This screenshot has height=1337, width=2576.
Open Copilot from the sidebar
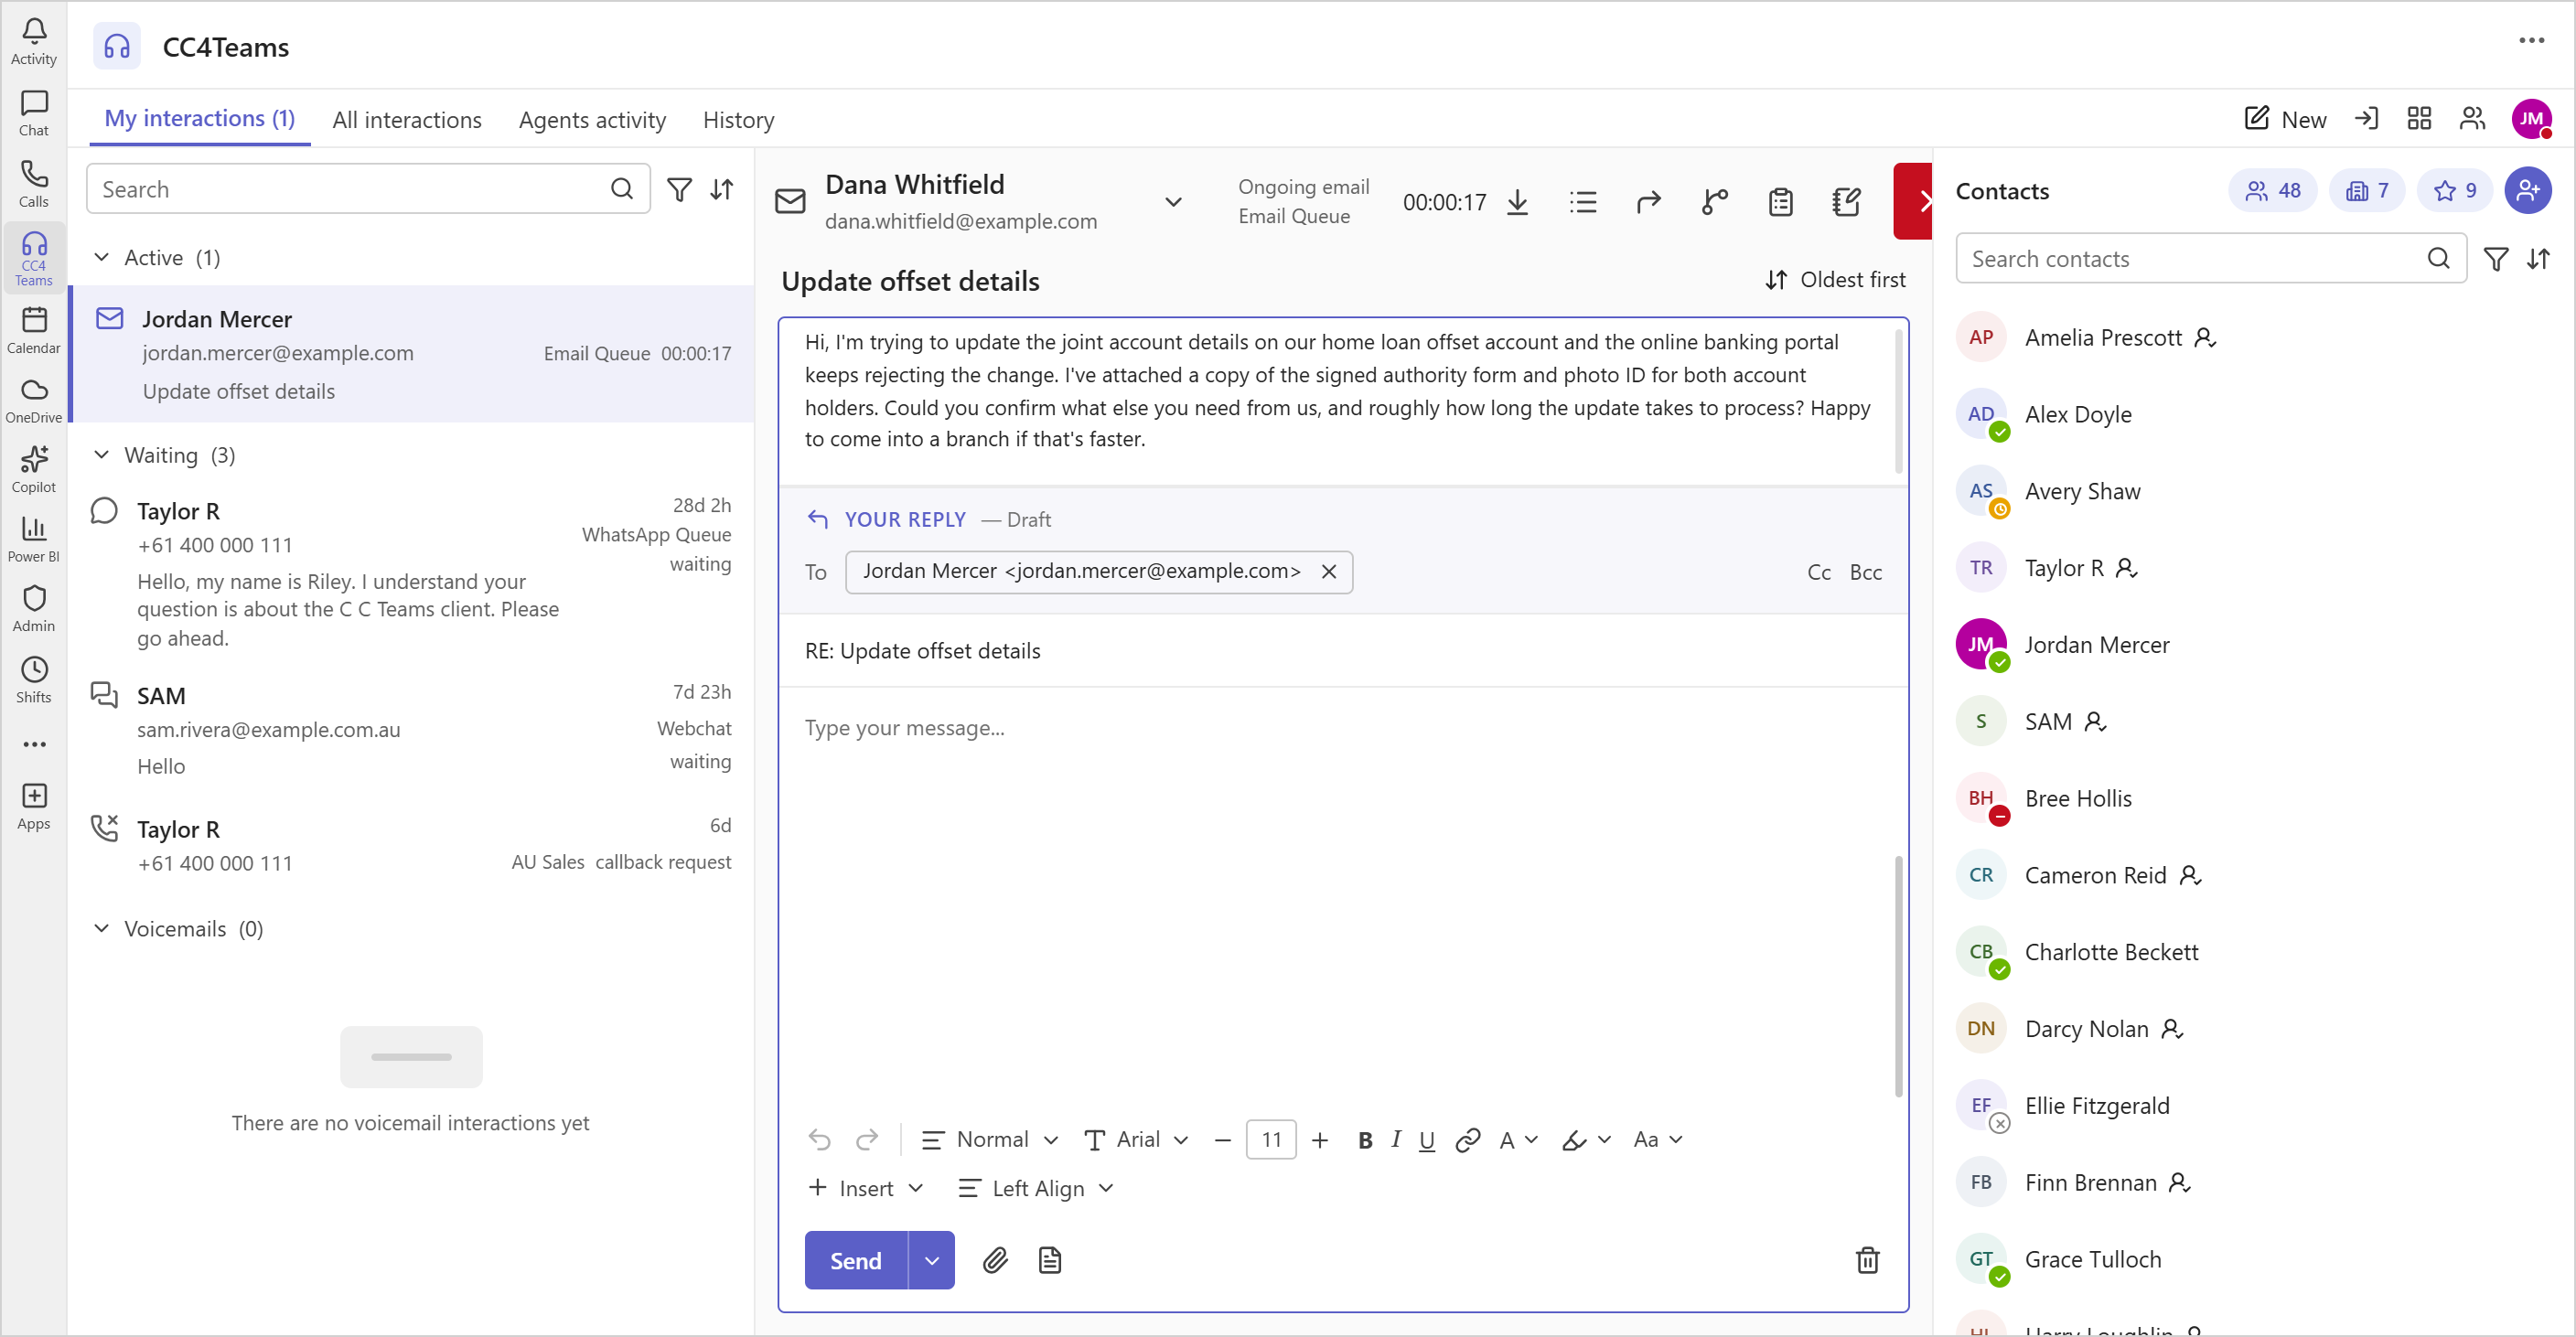pos(33,469)
